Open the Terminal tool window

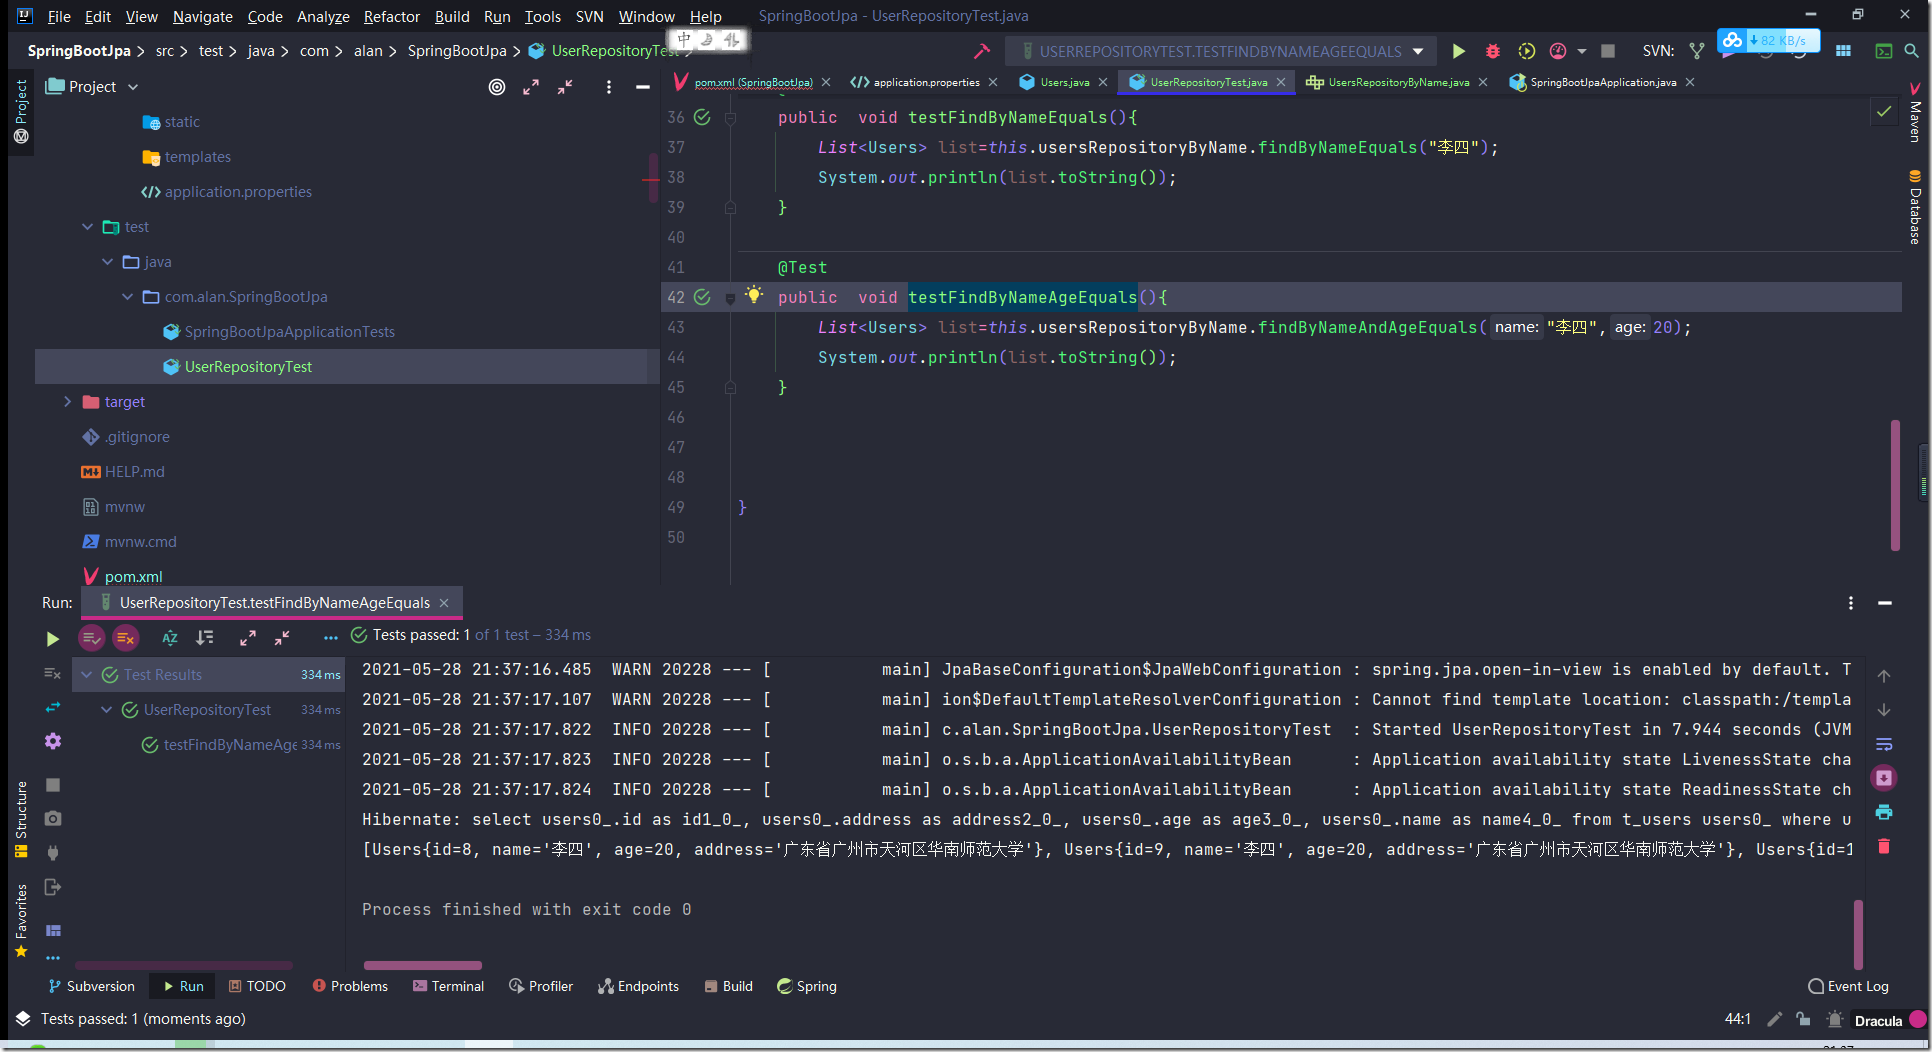pos(448,986)
